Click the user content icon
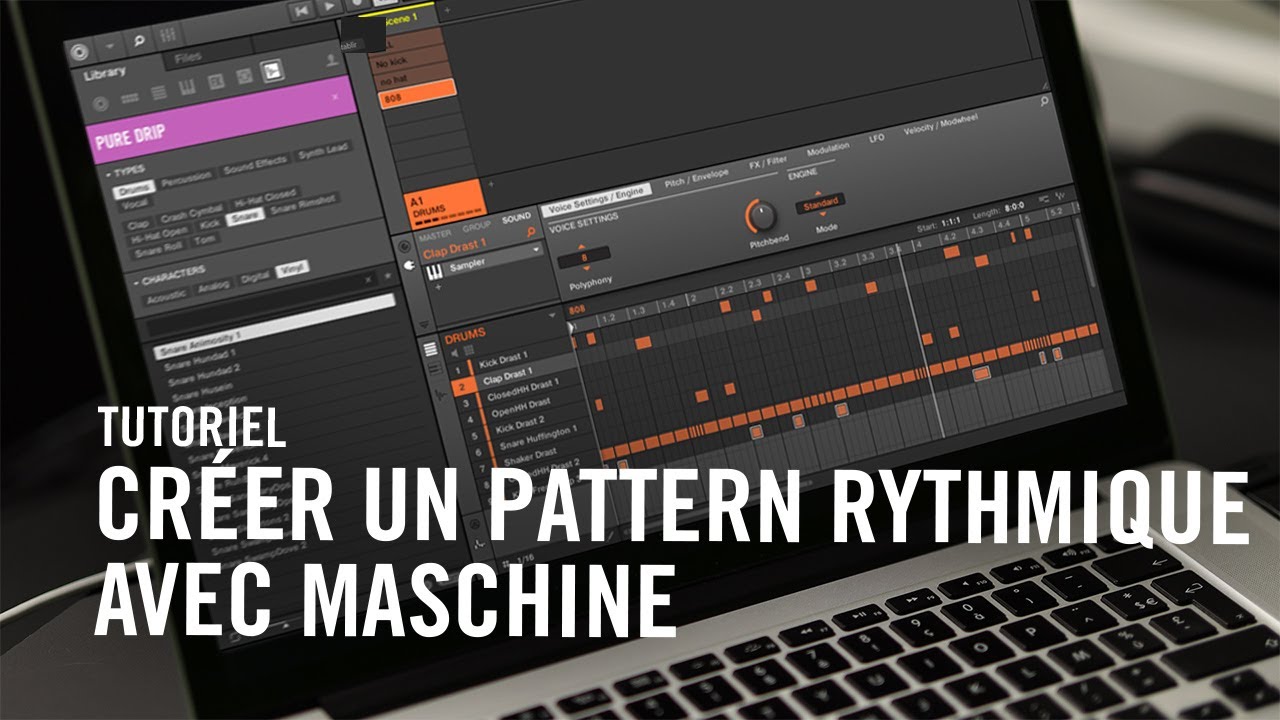This screenshot has height=720, width=1280. (x=332, y=61)
